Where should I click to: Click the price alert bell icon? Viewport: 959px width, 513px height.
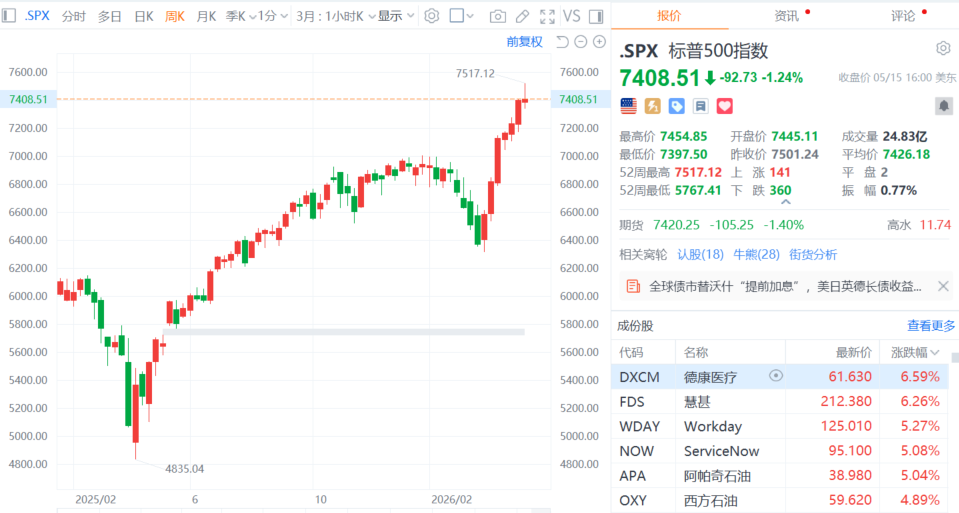(944, 106)
